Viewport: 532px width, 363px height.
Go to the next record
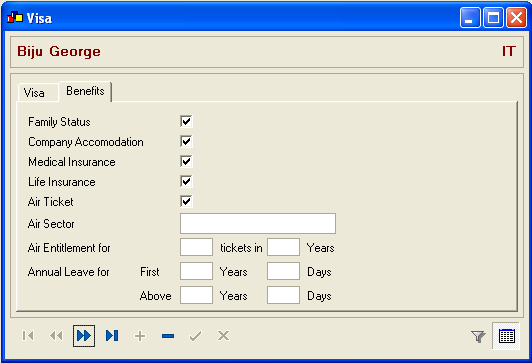[x=84, y=336]
